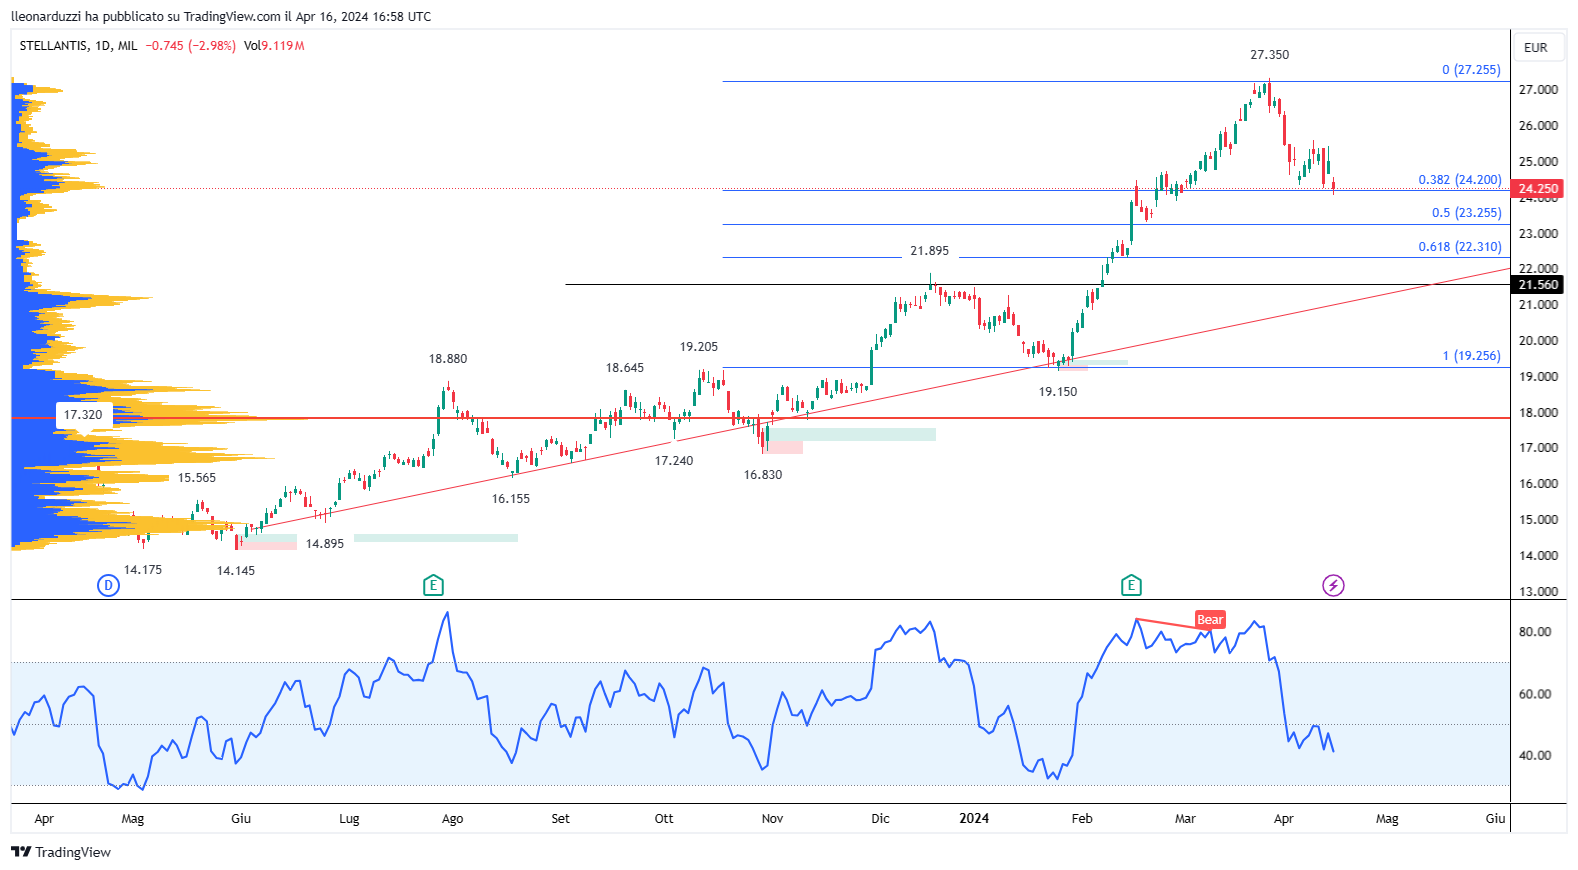This screenshot has width=1578, height=870.
Task: Click the 'Nov' month label on time axis
Action: [x=773, y=819]
